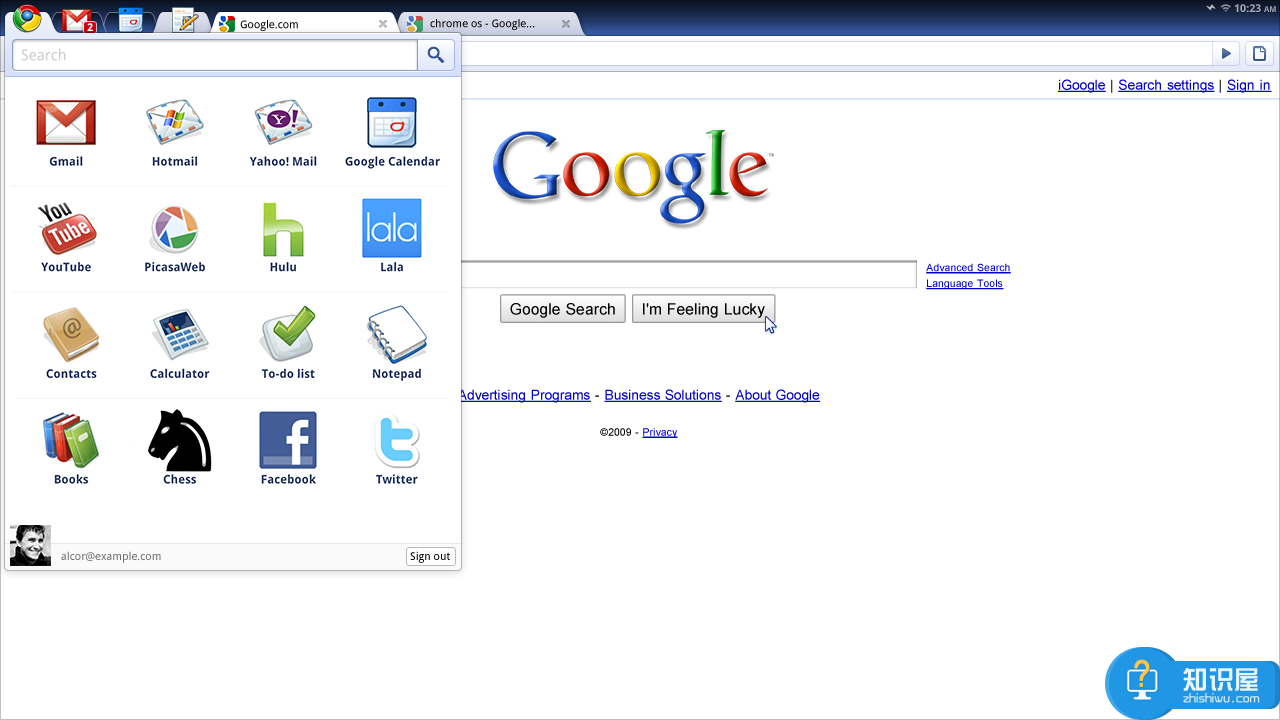Launch the Books app
This screenshot has height=720, width=1280.
pos(71,441)
